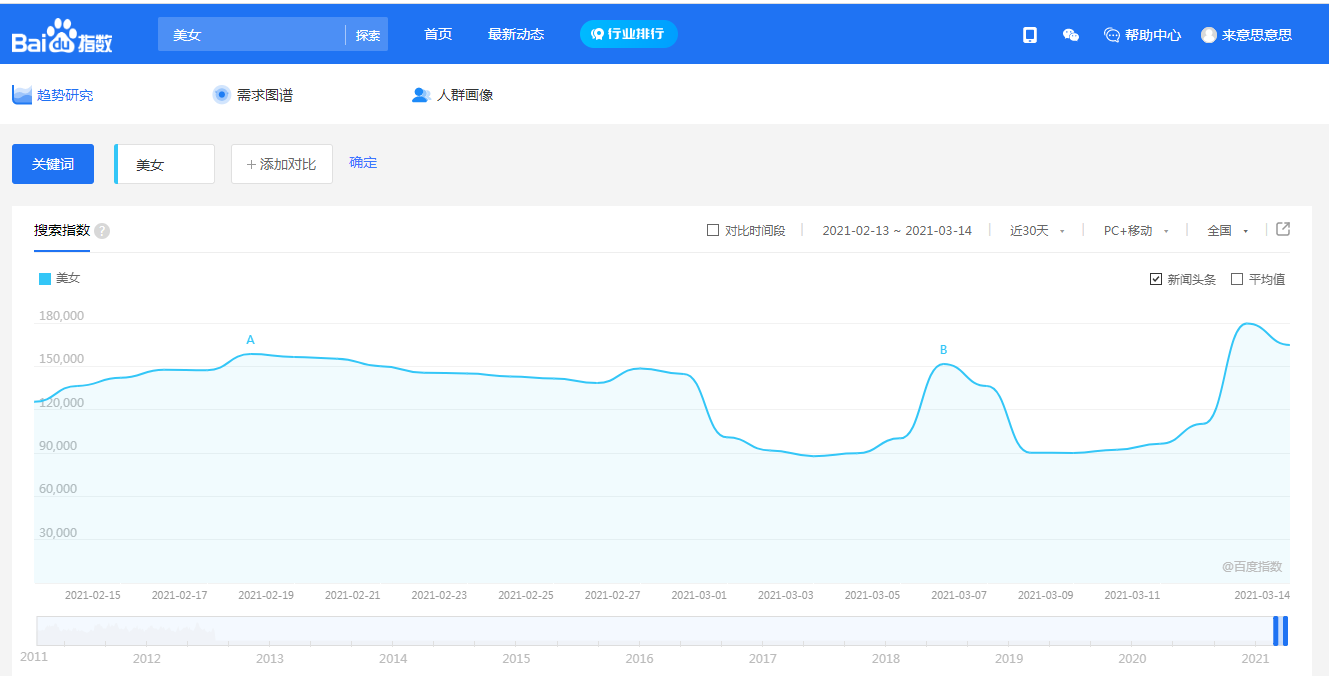Image resolution: width=1329 pixels, height=676 pixels.
Task: Open the WeChat icon in header
Action: point(1071,35)
